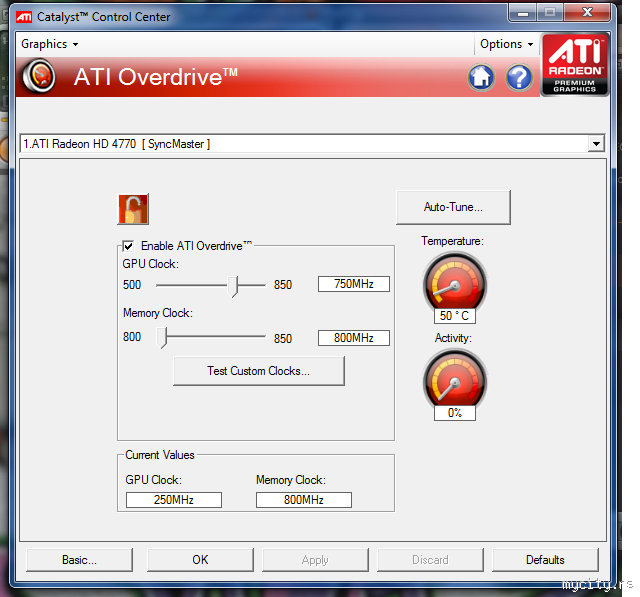
Task: Click the Discard button
Action: click(430, 560)
